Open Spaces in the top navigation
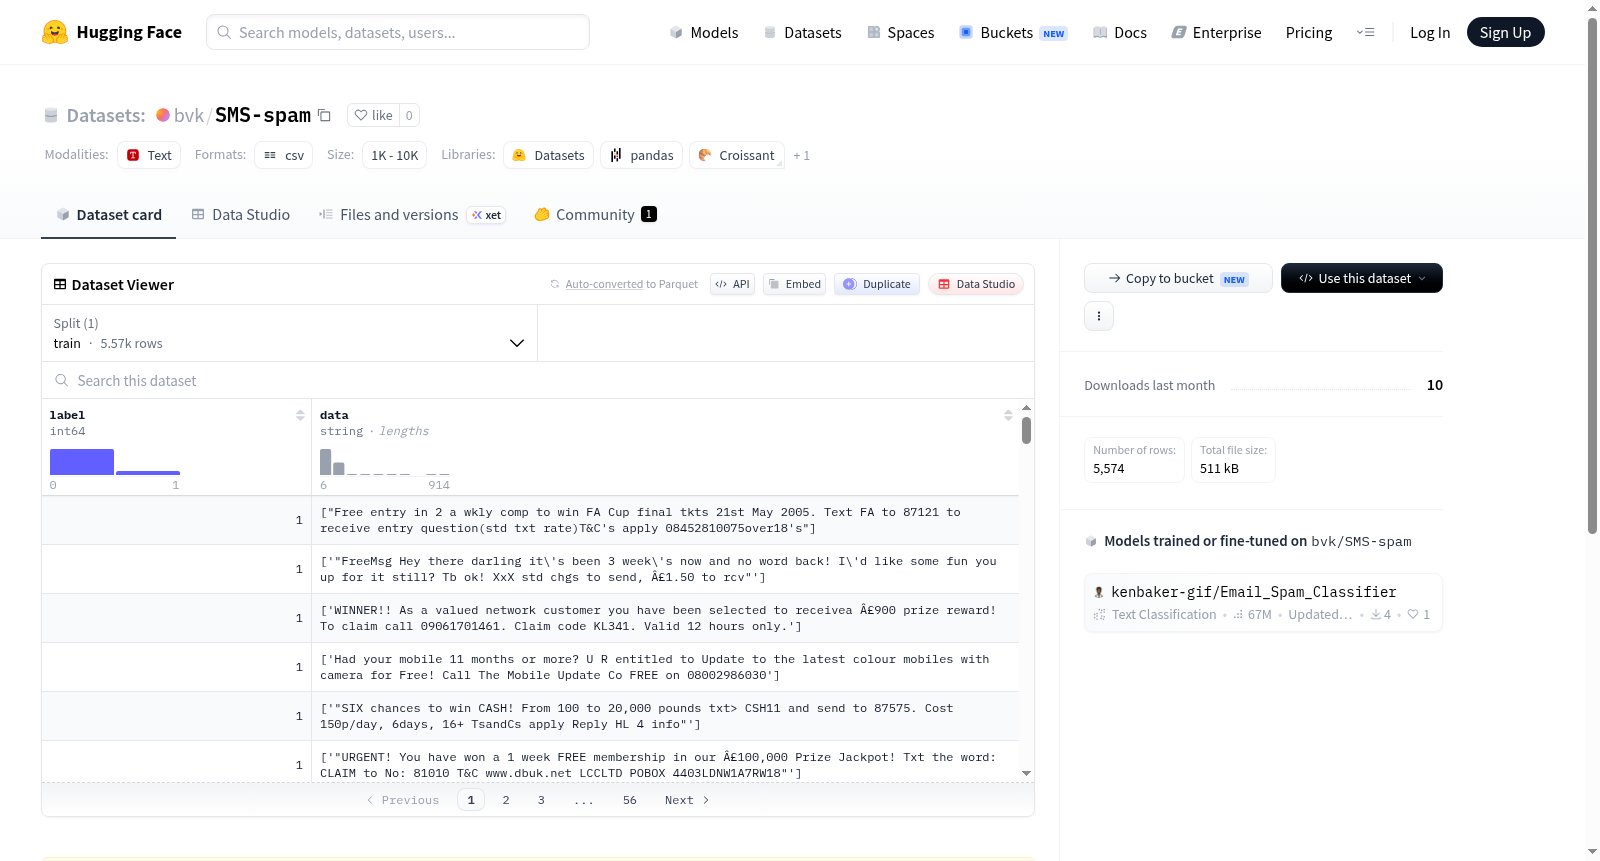The image size is (1600, 861). click(x=900, y=32)
